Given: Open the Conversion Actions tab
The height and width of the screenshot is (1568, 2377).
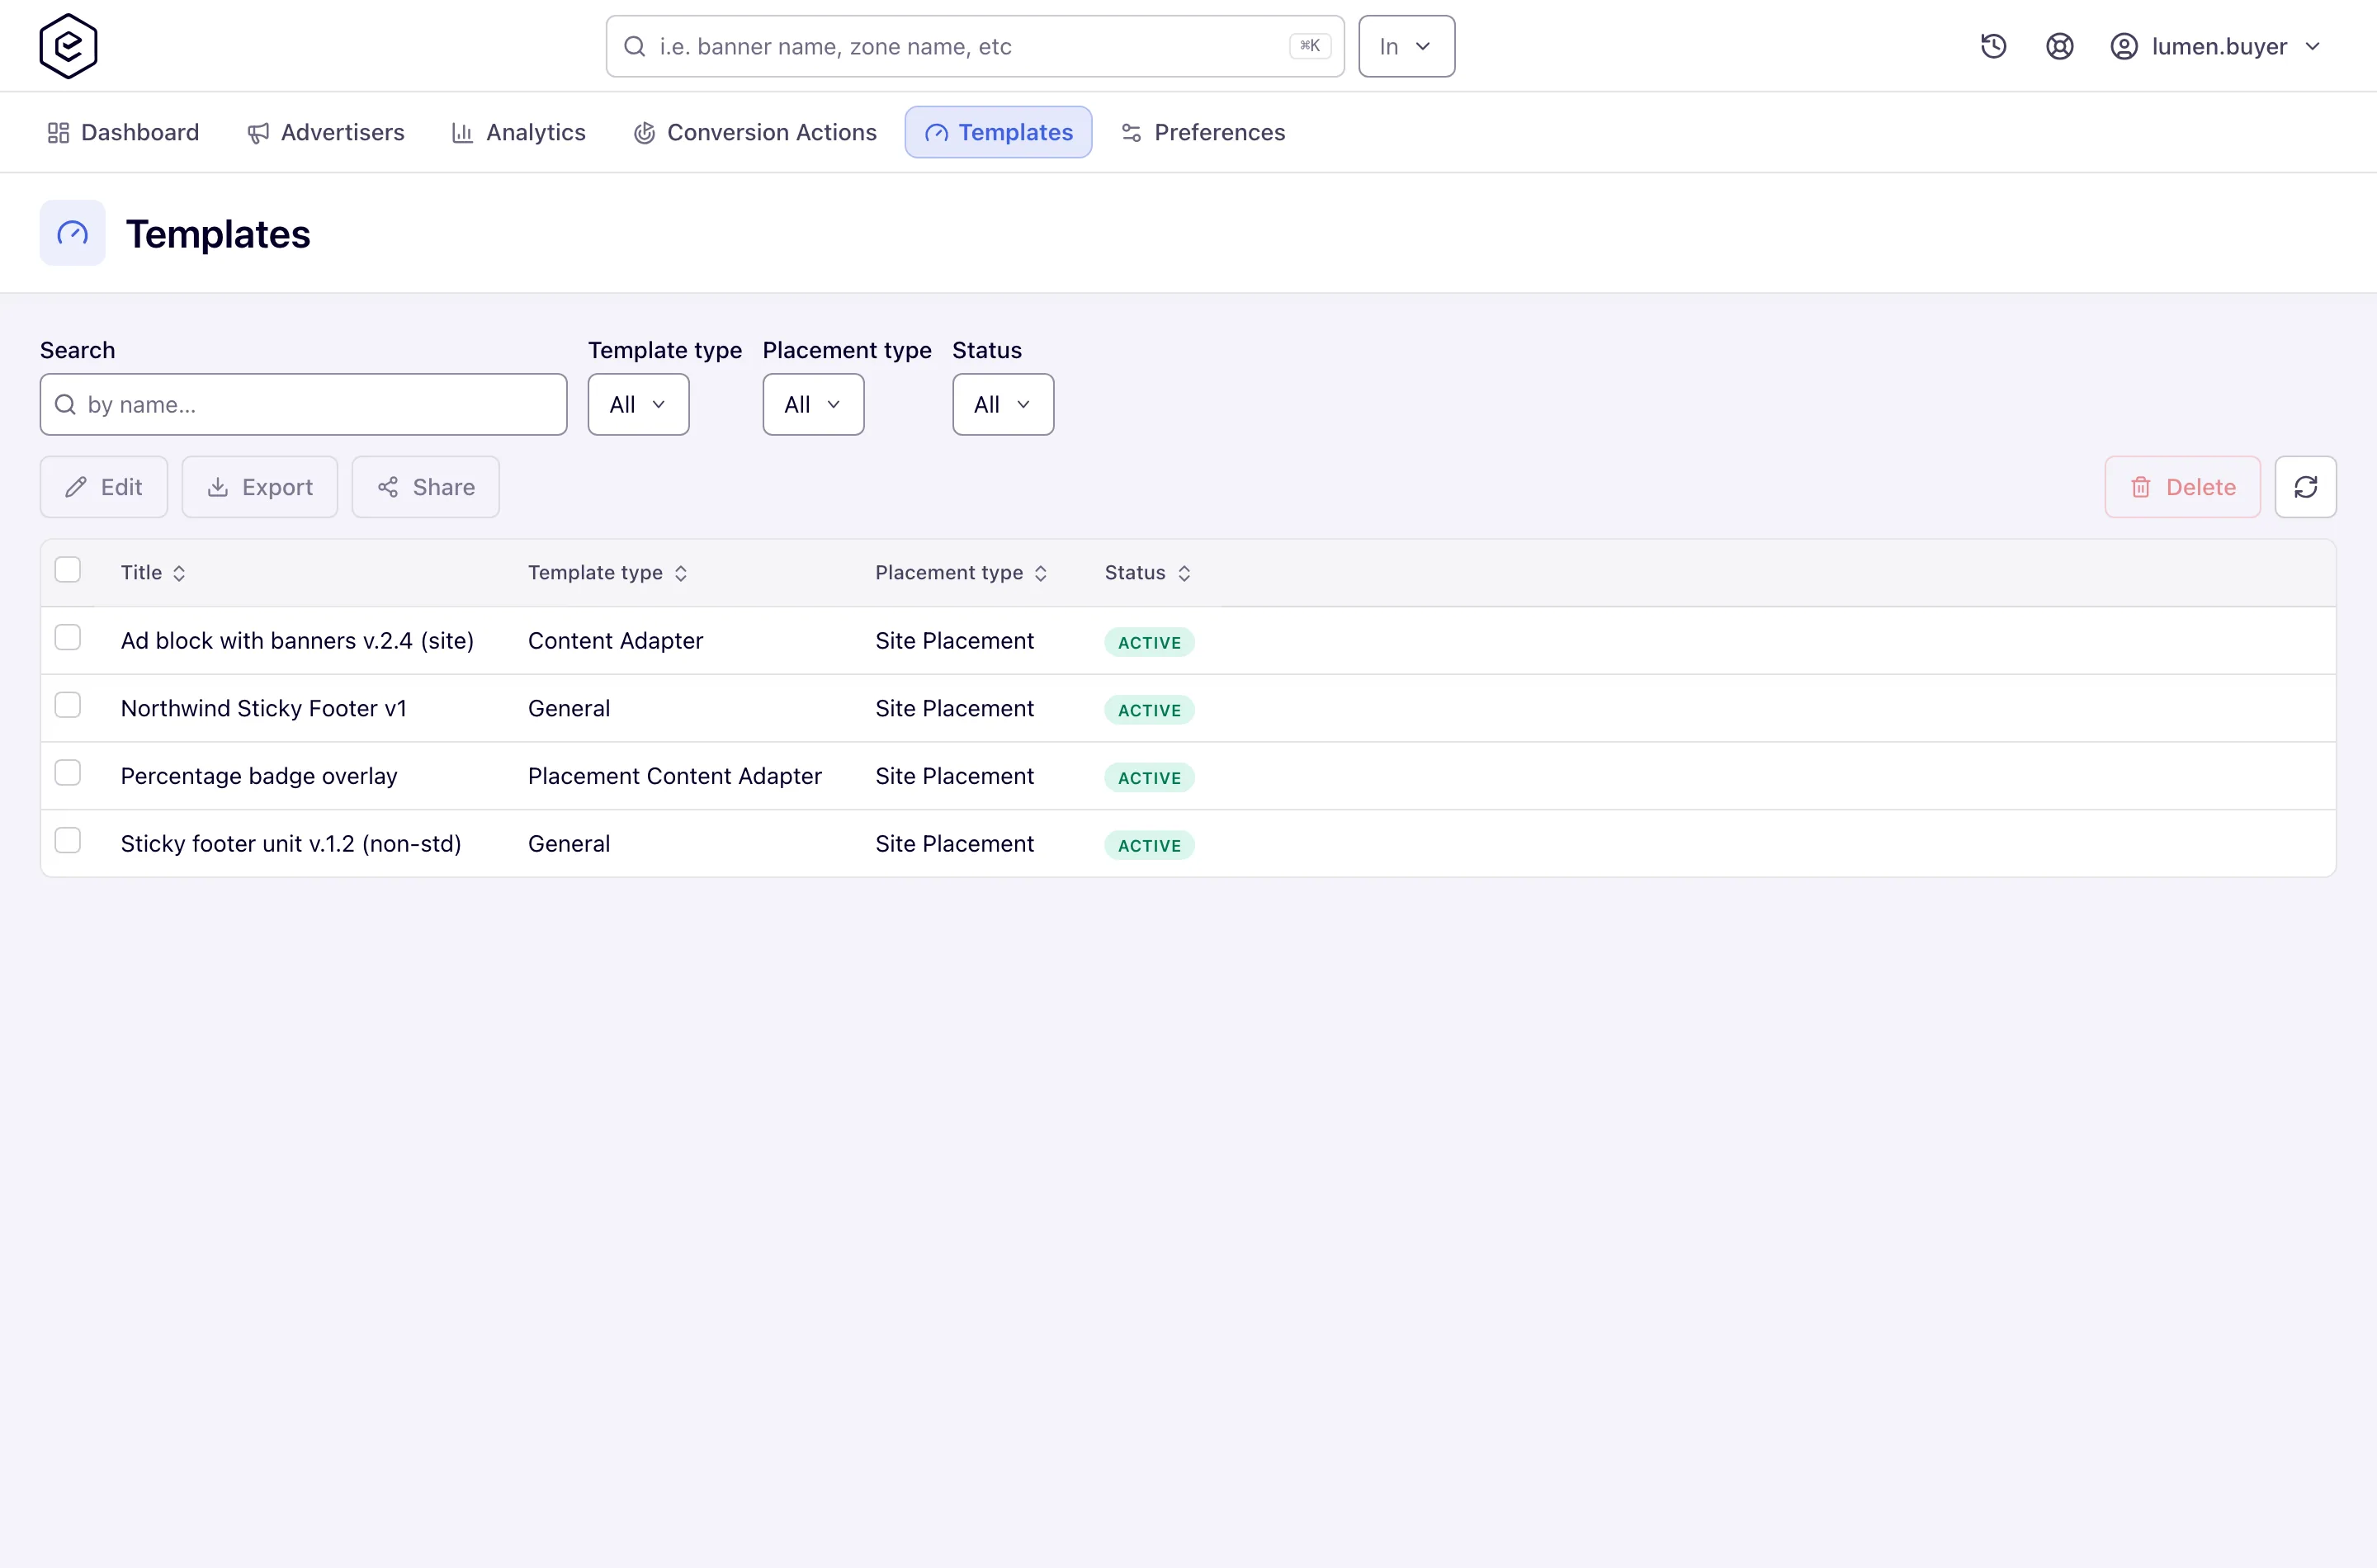Looking at the screenshot, I should 755,132.
